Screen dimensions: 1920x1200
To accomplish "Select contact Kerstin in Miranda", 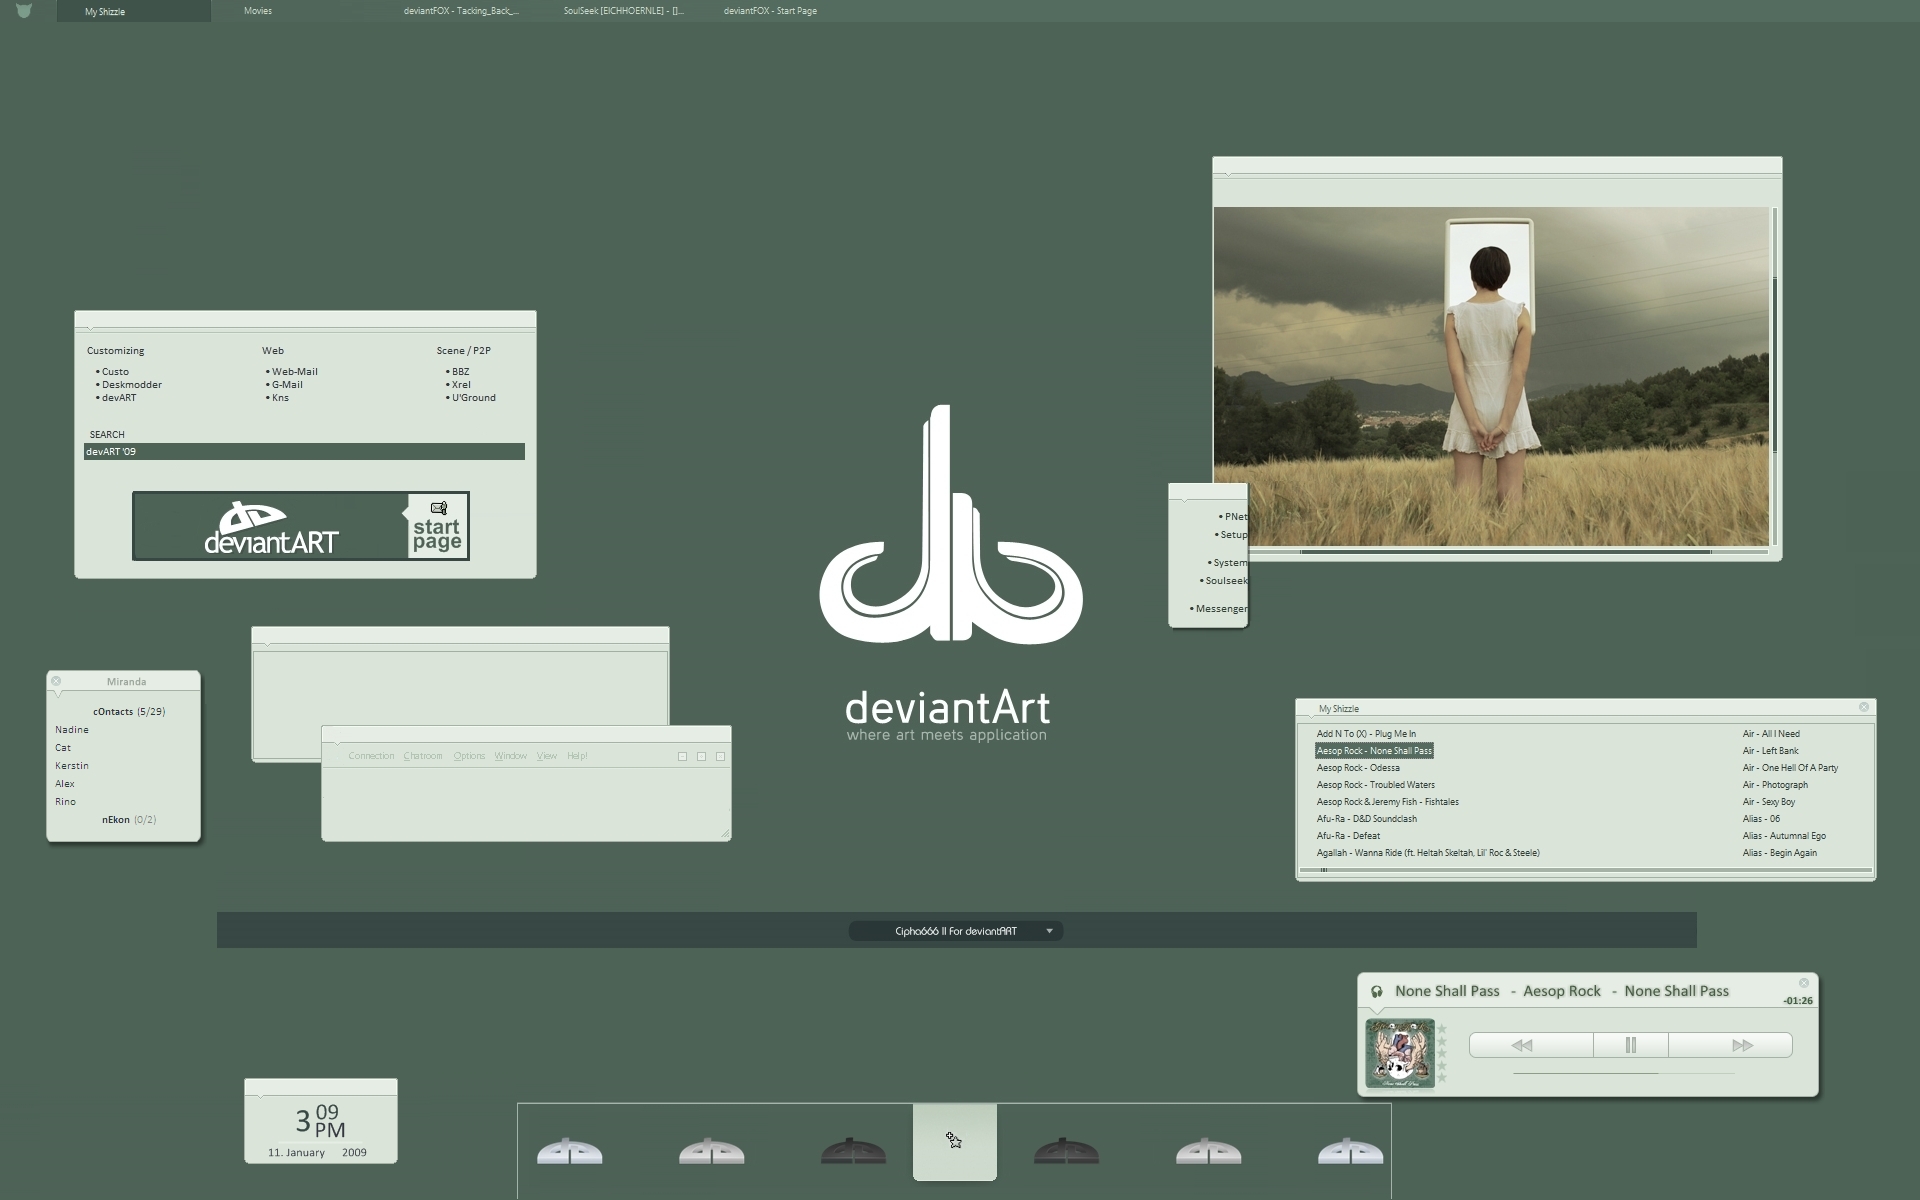I will 72,766.
